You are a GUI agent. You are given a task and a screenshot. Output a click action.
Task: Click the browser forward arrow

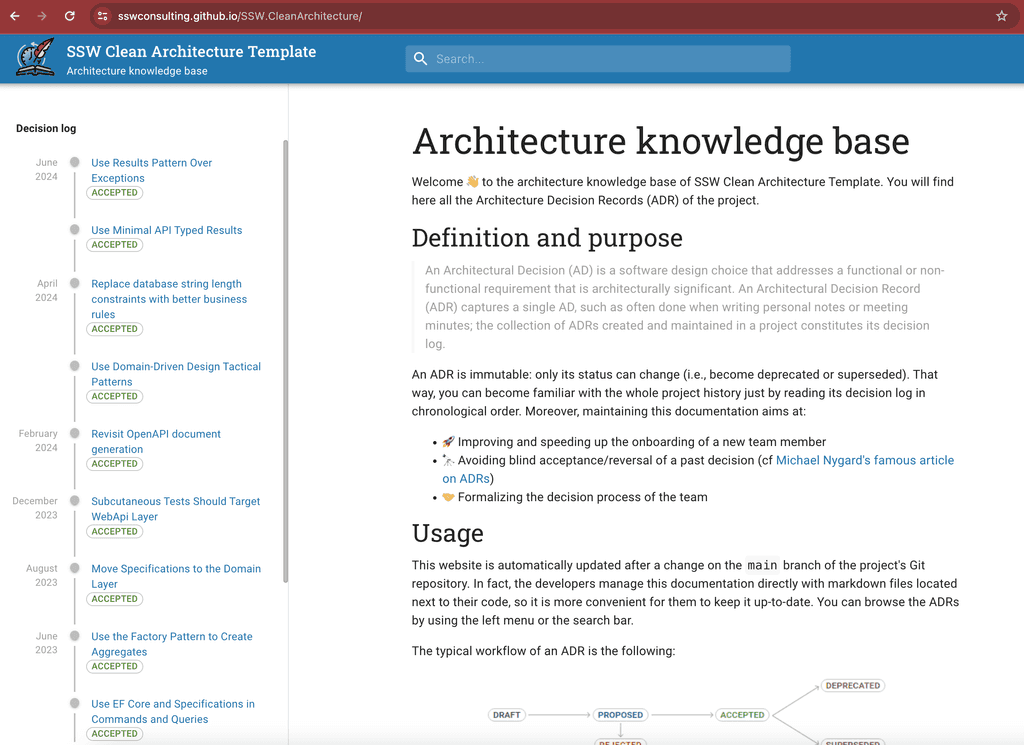40,16
